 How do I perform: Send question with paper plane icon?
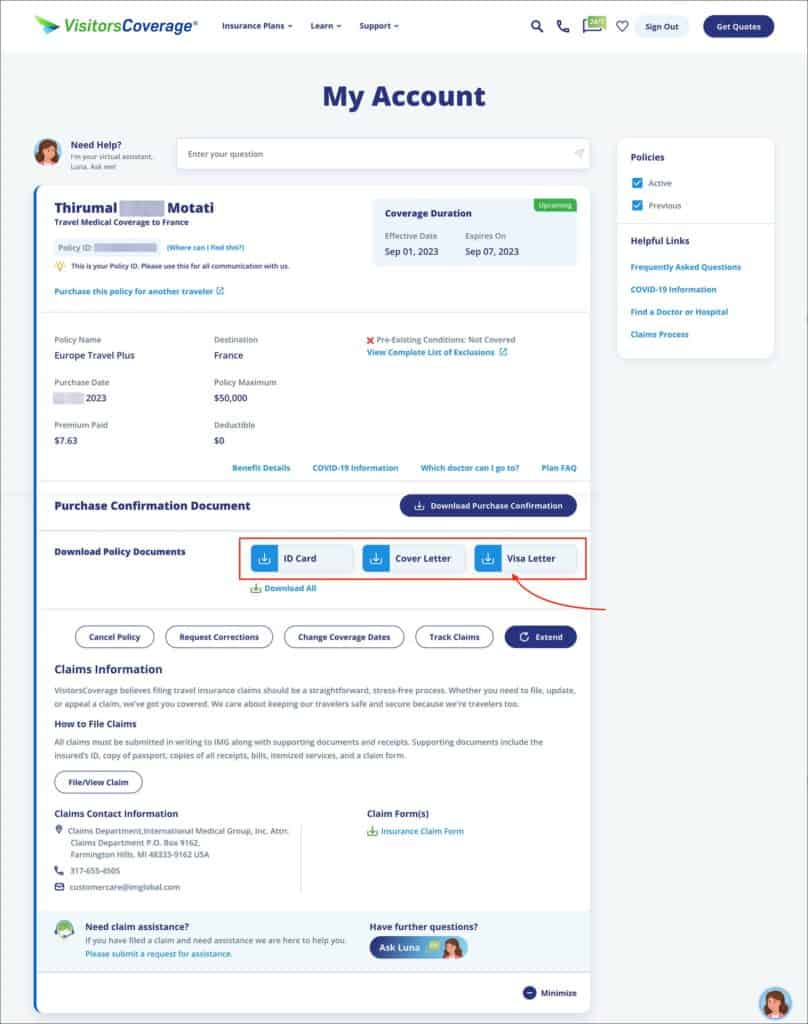[579, 153]
